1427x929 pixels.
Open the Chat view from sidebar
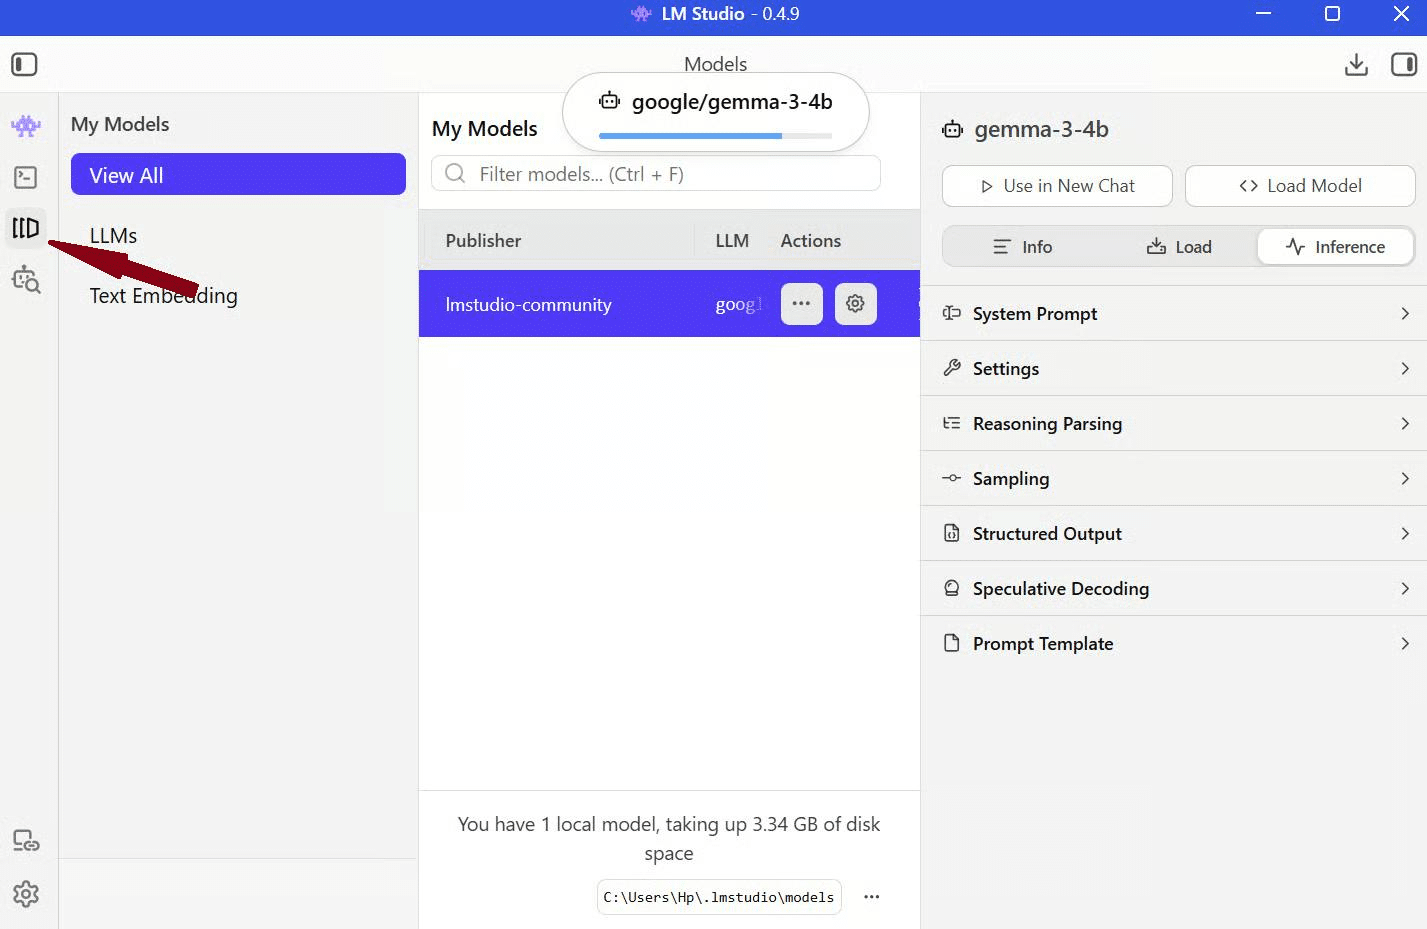tap(26, 126)
